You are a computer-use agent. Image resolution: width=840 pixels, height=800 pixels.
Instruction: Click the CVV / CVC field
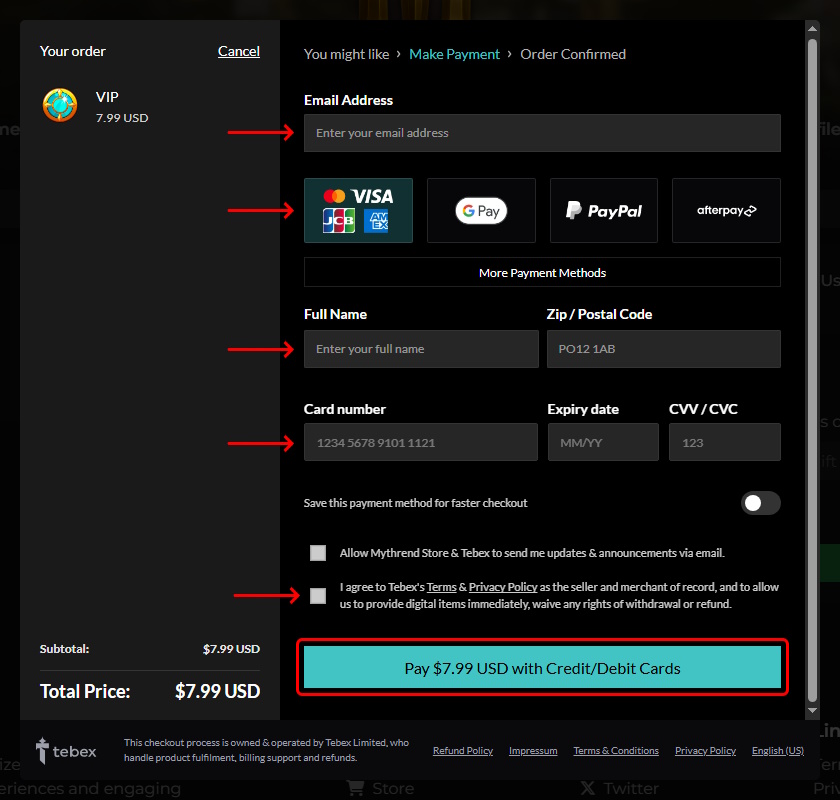coord(725,442)
